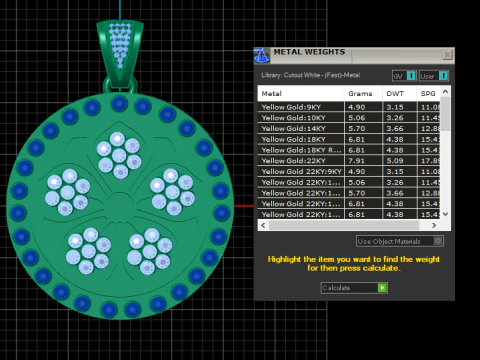Click the horizontal scrollbar bar under metal list

[x=344, y=225]
